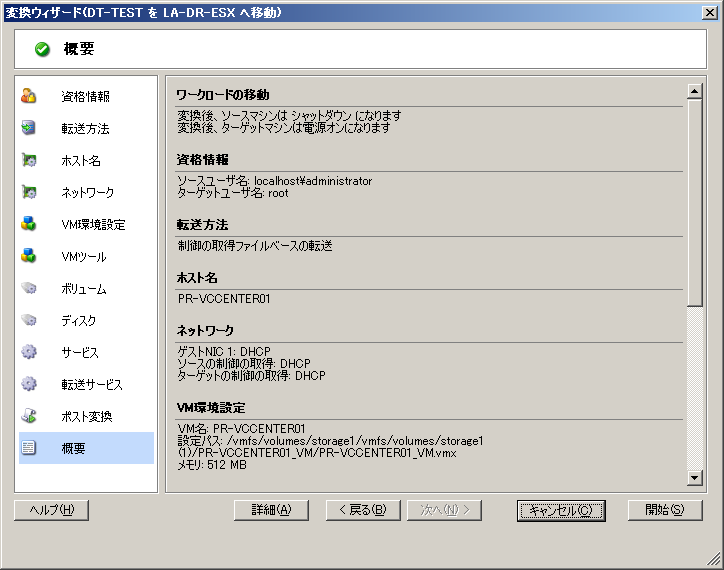Click the text ソースユーザ名: localhost¥administrator
The image size is (724, 570).
pyautogui.click(x=275, y=181)
